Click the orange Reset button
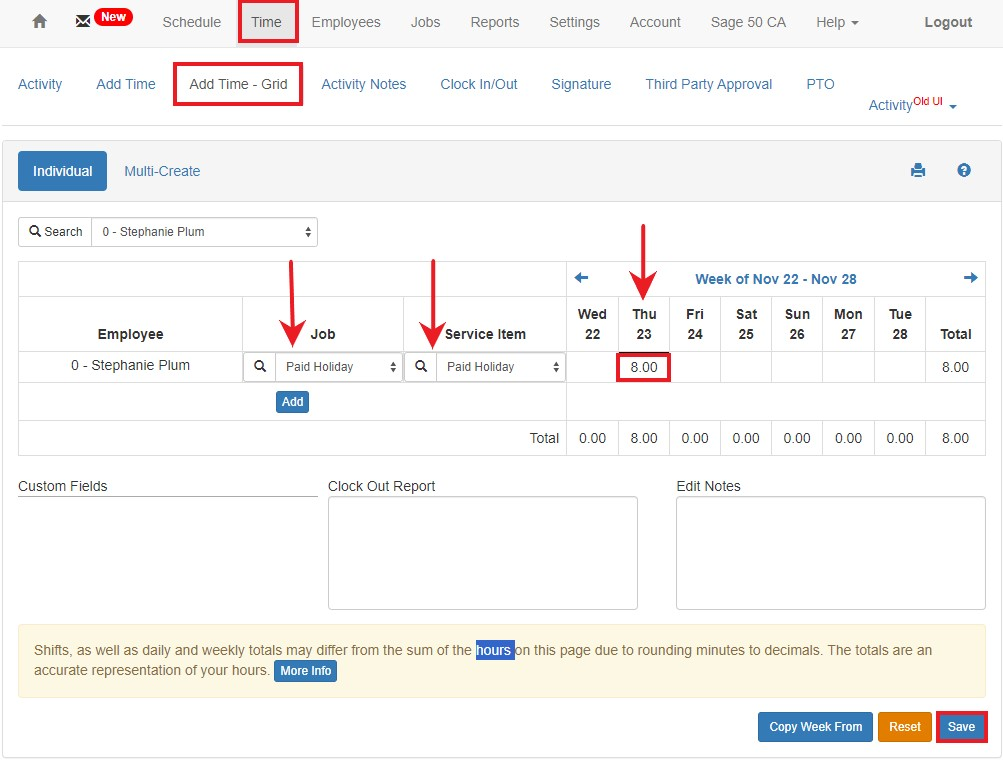The image size is (1003, 763). (x=904, y=727)
